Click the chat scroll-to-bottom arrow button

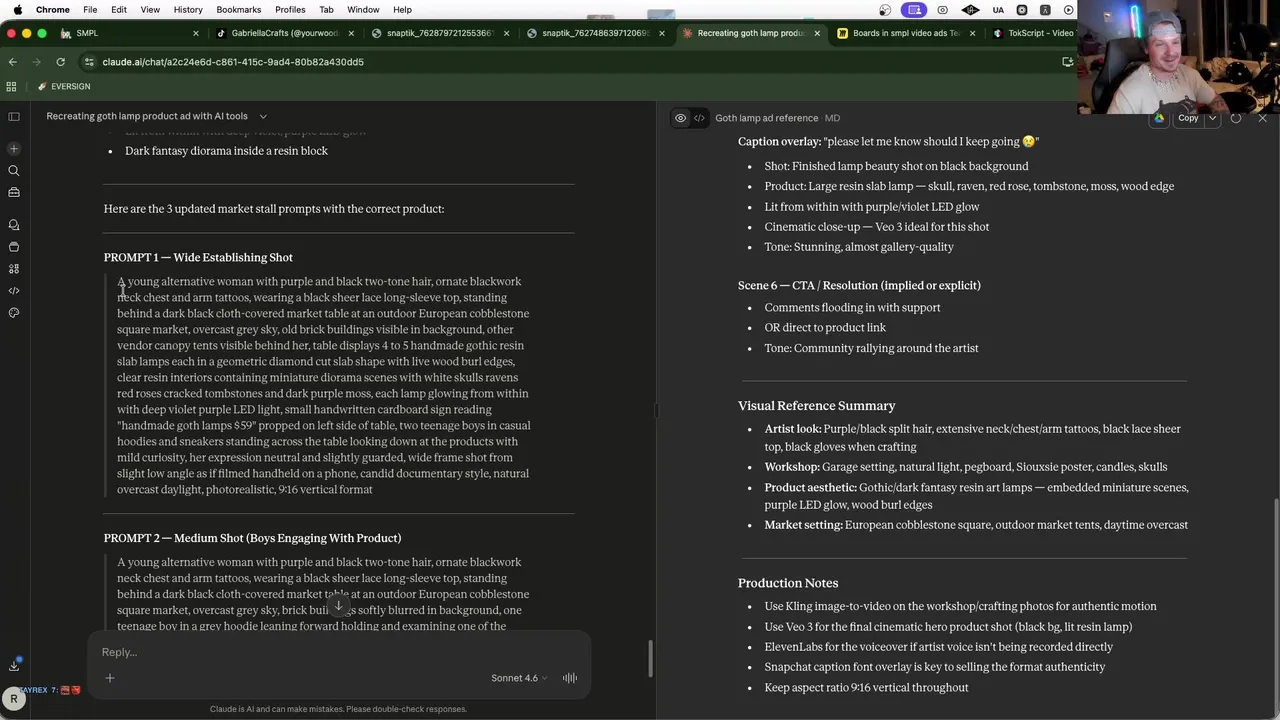coord(339,606)
